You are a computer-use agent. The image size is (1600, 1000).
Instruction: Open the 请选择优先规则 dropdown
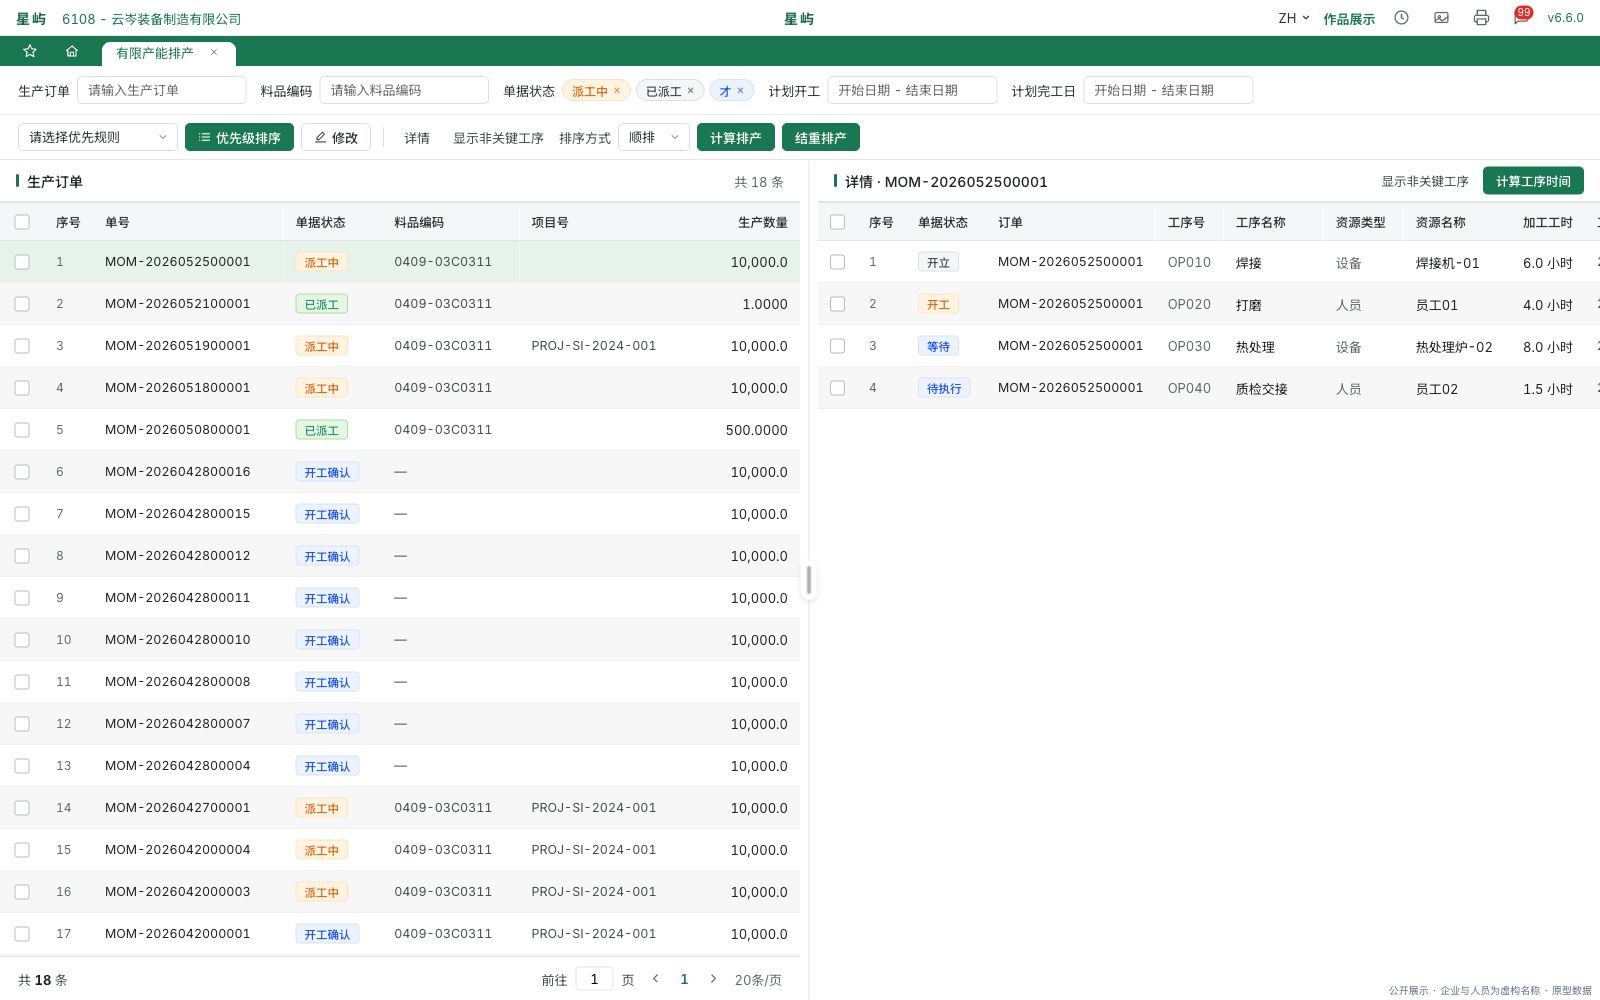(x=98, y=137)
